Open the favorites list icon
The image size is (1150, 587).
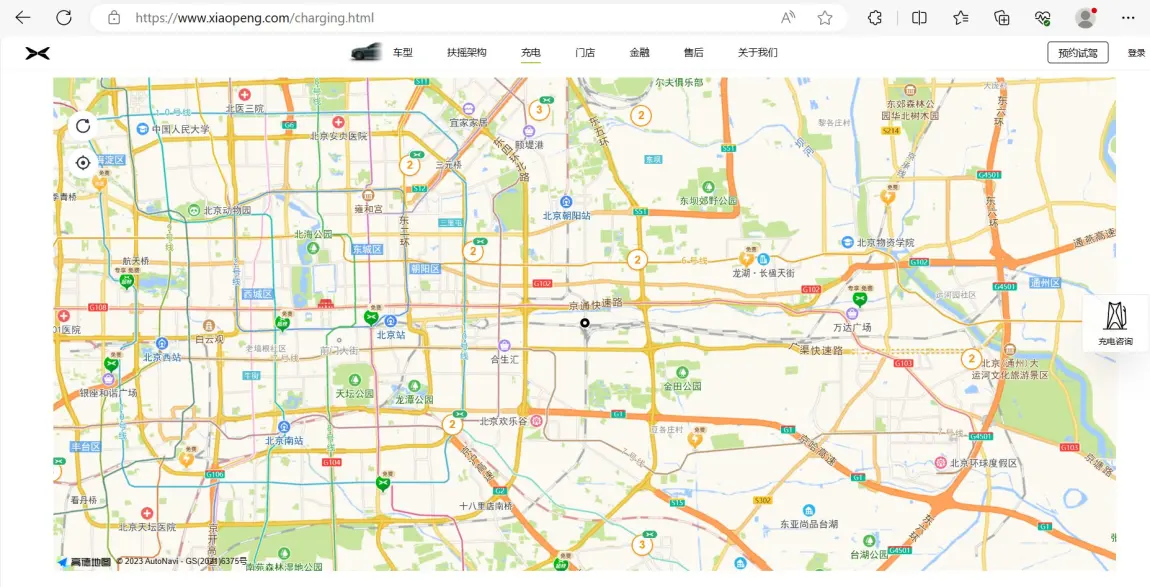[961, 18]
